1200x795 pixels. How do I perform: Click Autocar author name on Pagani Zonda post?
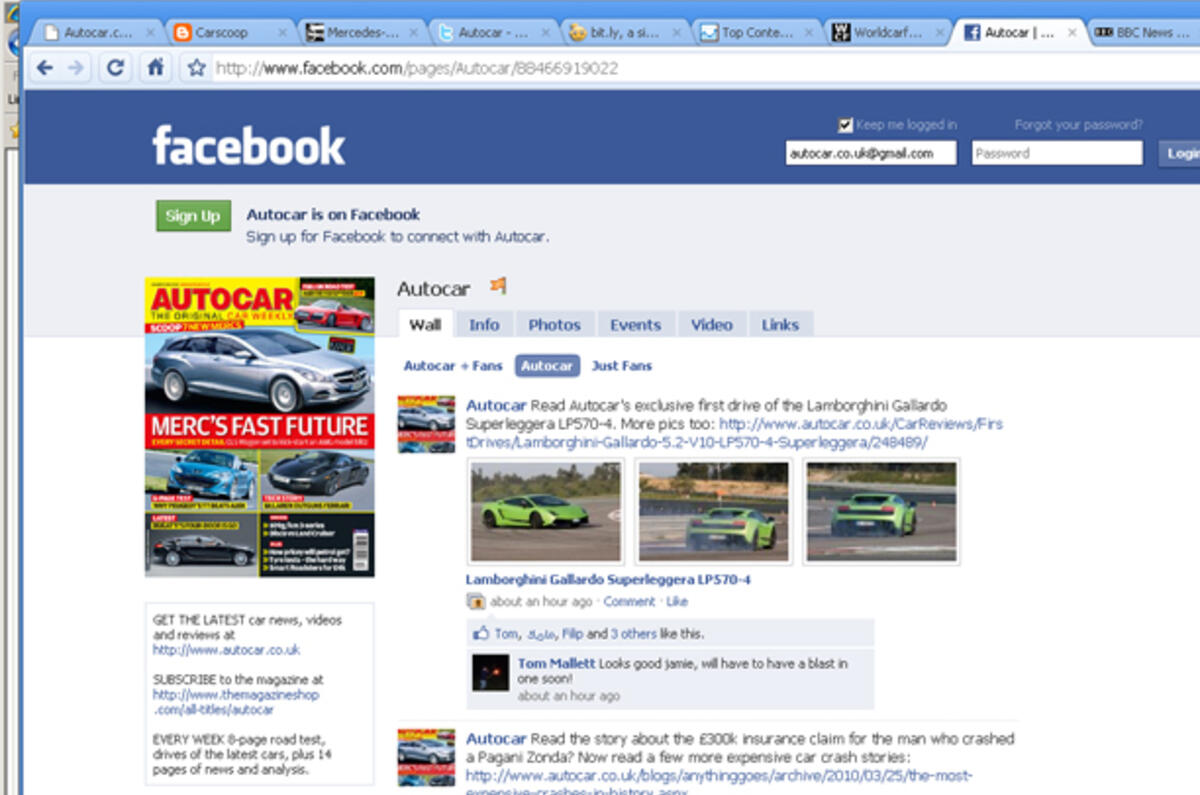click(496, 739)
